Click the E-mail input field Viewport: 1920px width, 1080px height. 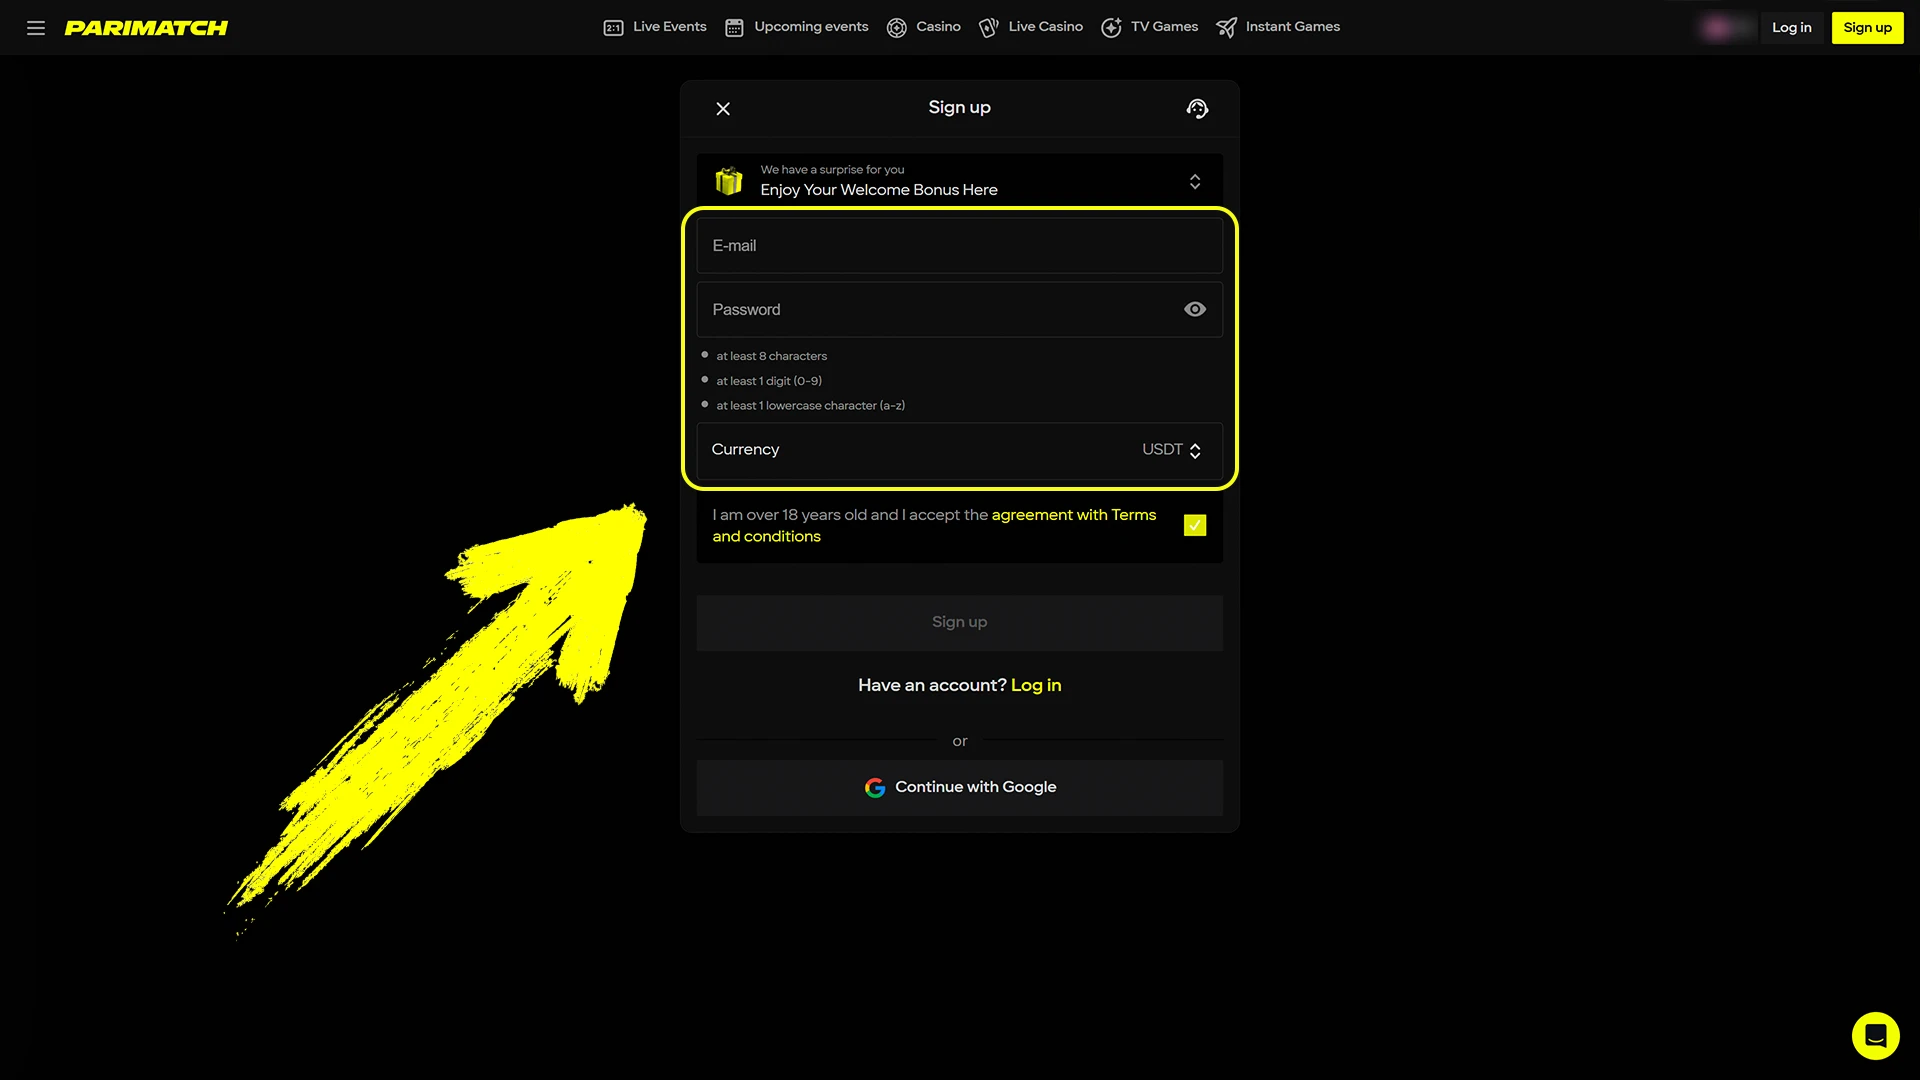click(x=959, y=245)
